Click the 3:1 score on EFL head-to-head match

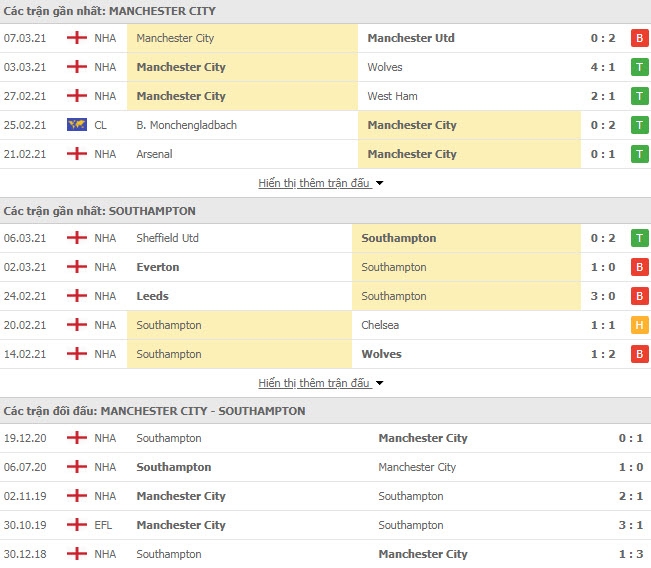[x=631, y=525]
